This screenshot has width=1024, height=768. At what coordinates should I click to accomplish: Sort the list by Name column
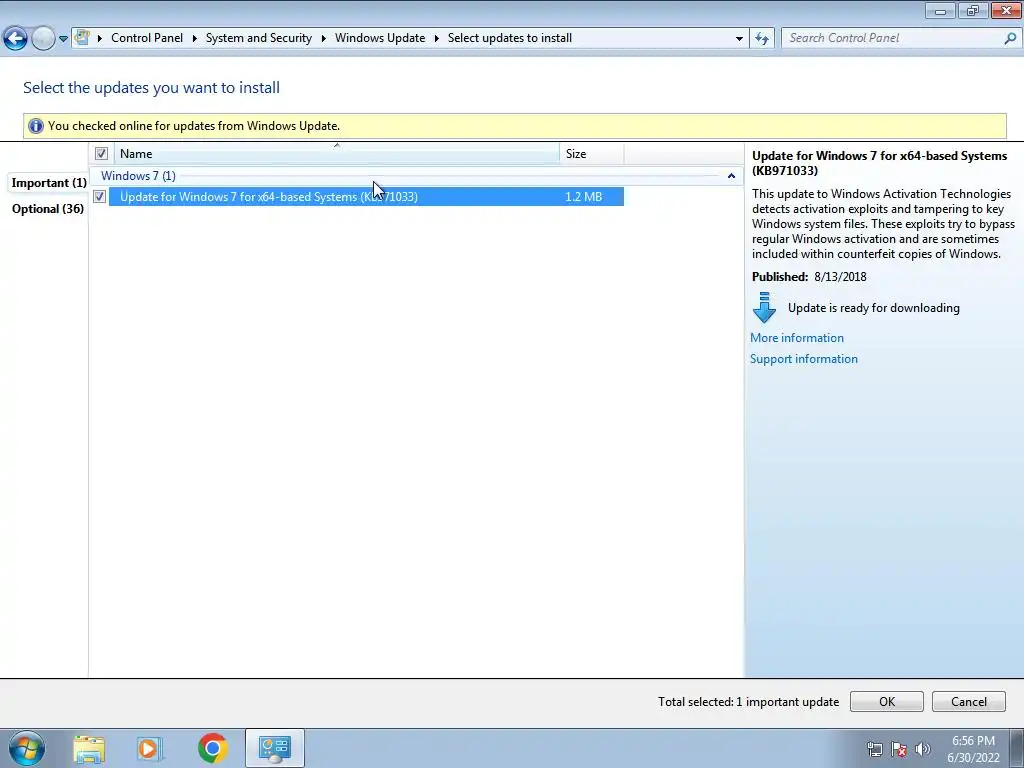coord(337,154)
